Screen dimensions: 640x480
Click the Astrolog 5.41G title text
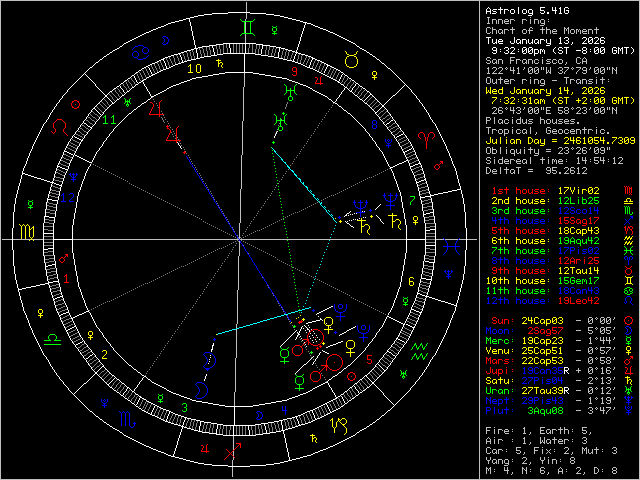[526, 10]
